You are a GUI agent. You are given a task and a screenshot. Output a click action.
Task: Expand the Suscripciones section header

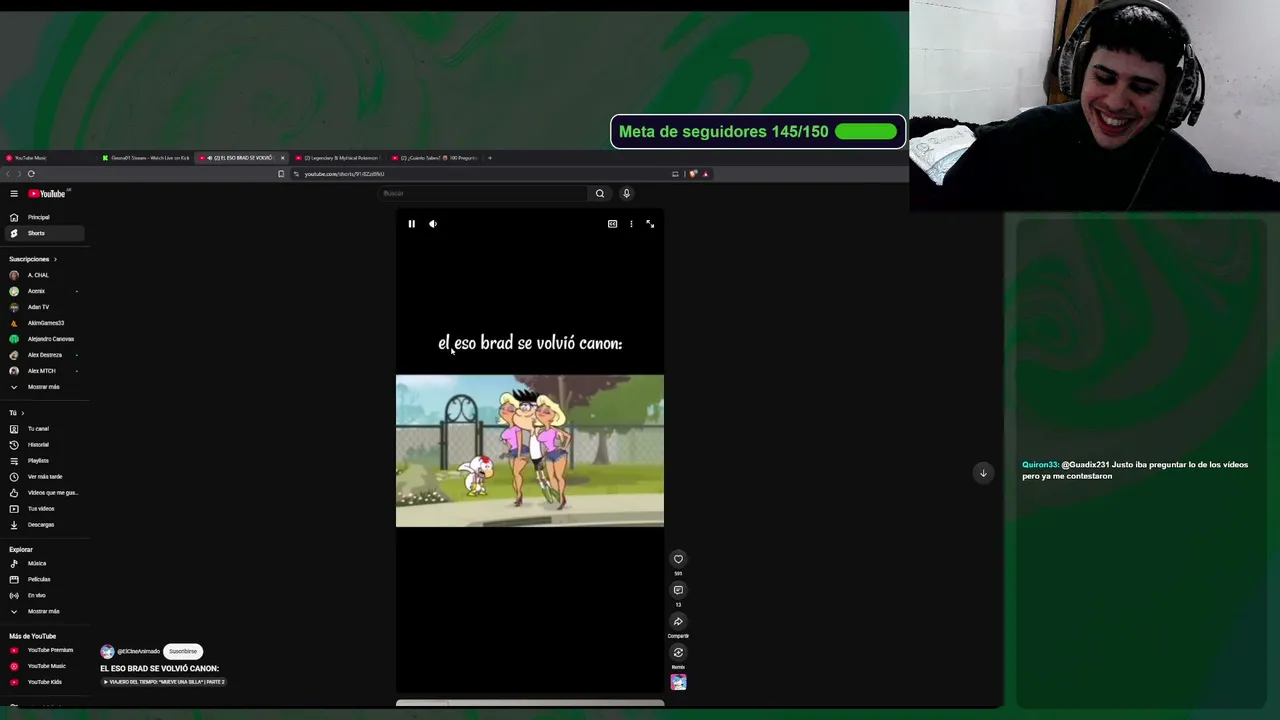coord(33,259)
